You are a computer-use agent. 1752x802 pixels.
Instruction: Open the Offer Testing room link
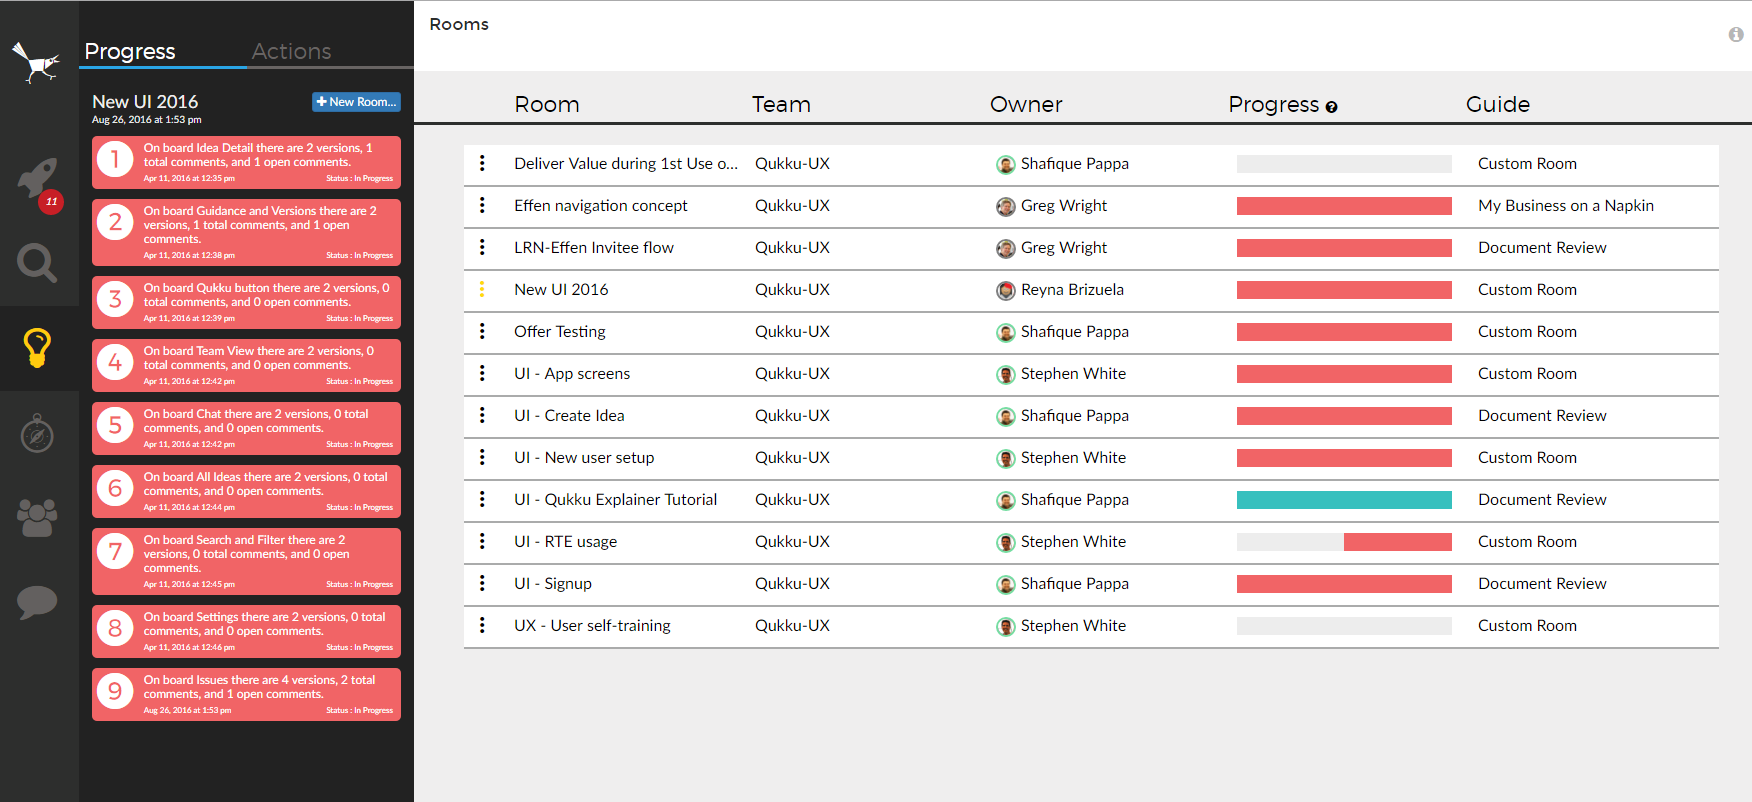(x=559, y=332)
